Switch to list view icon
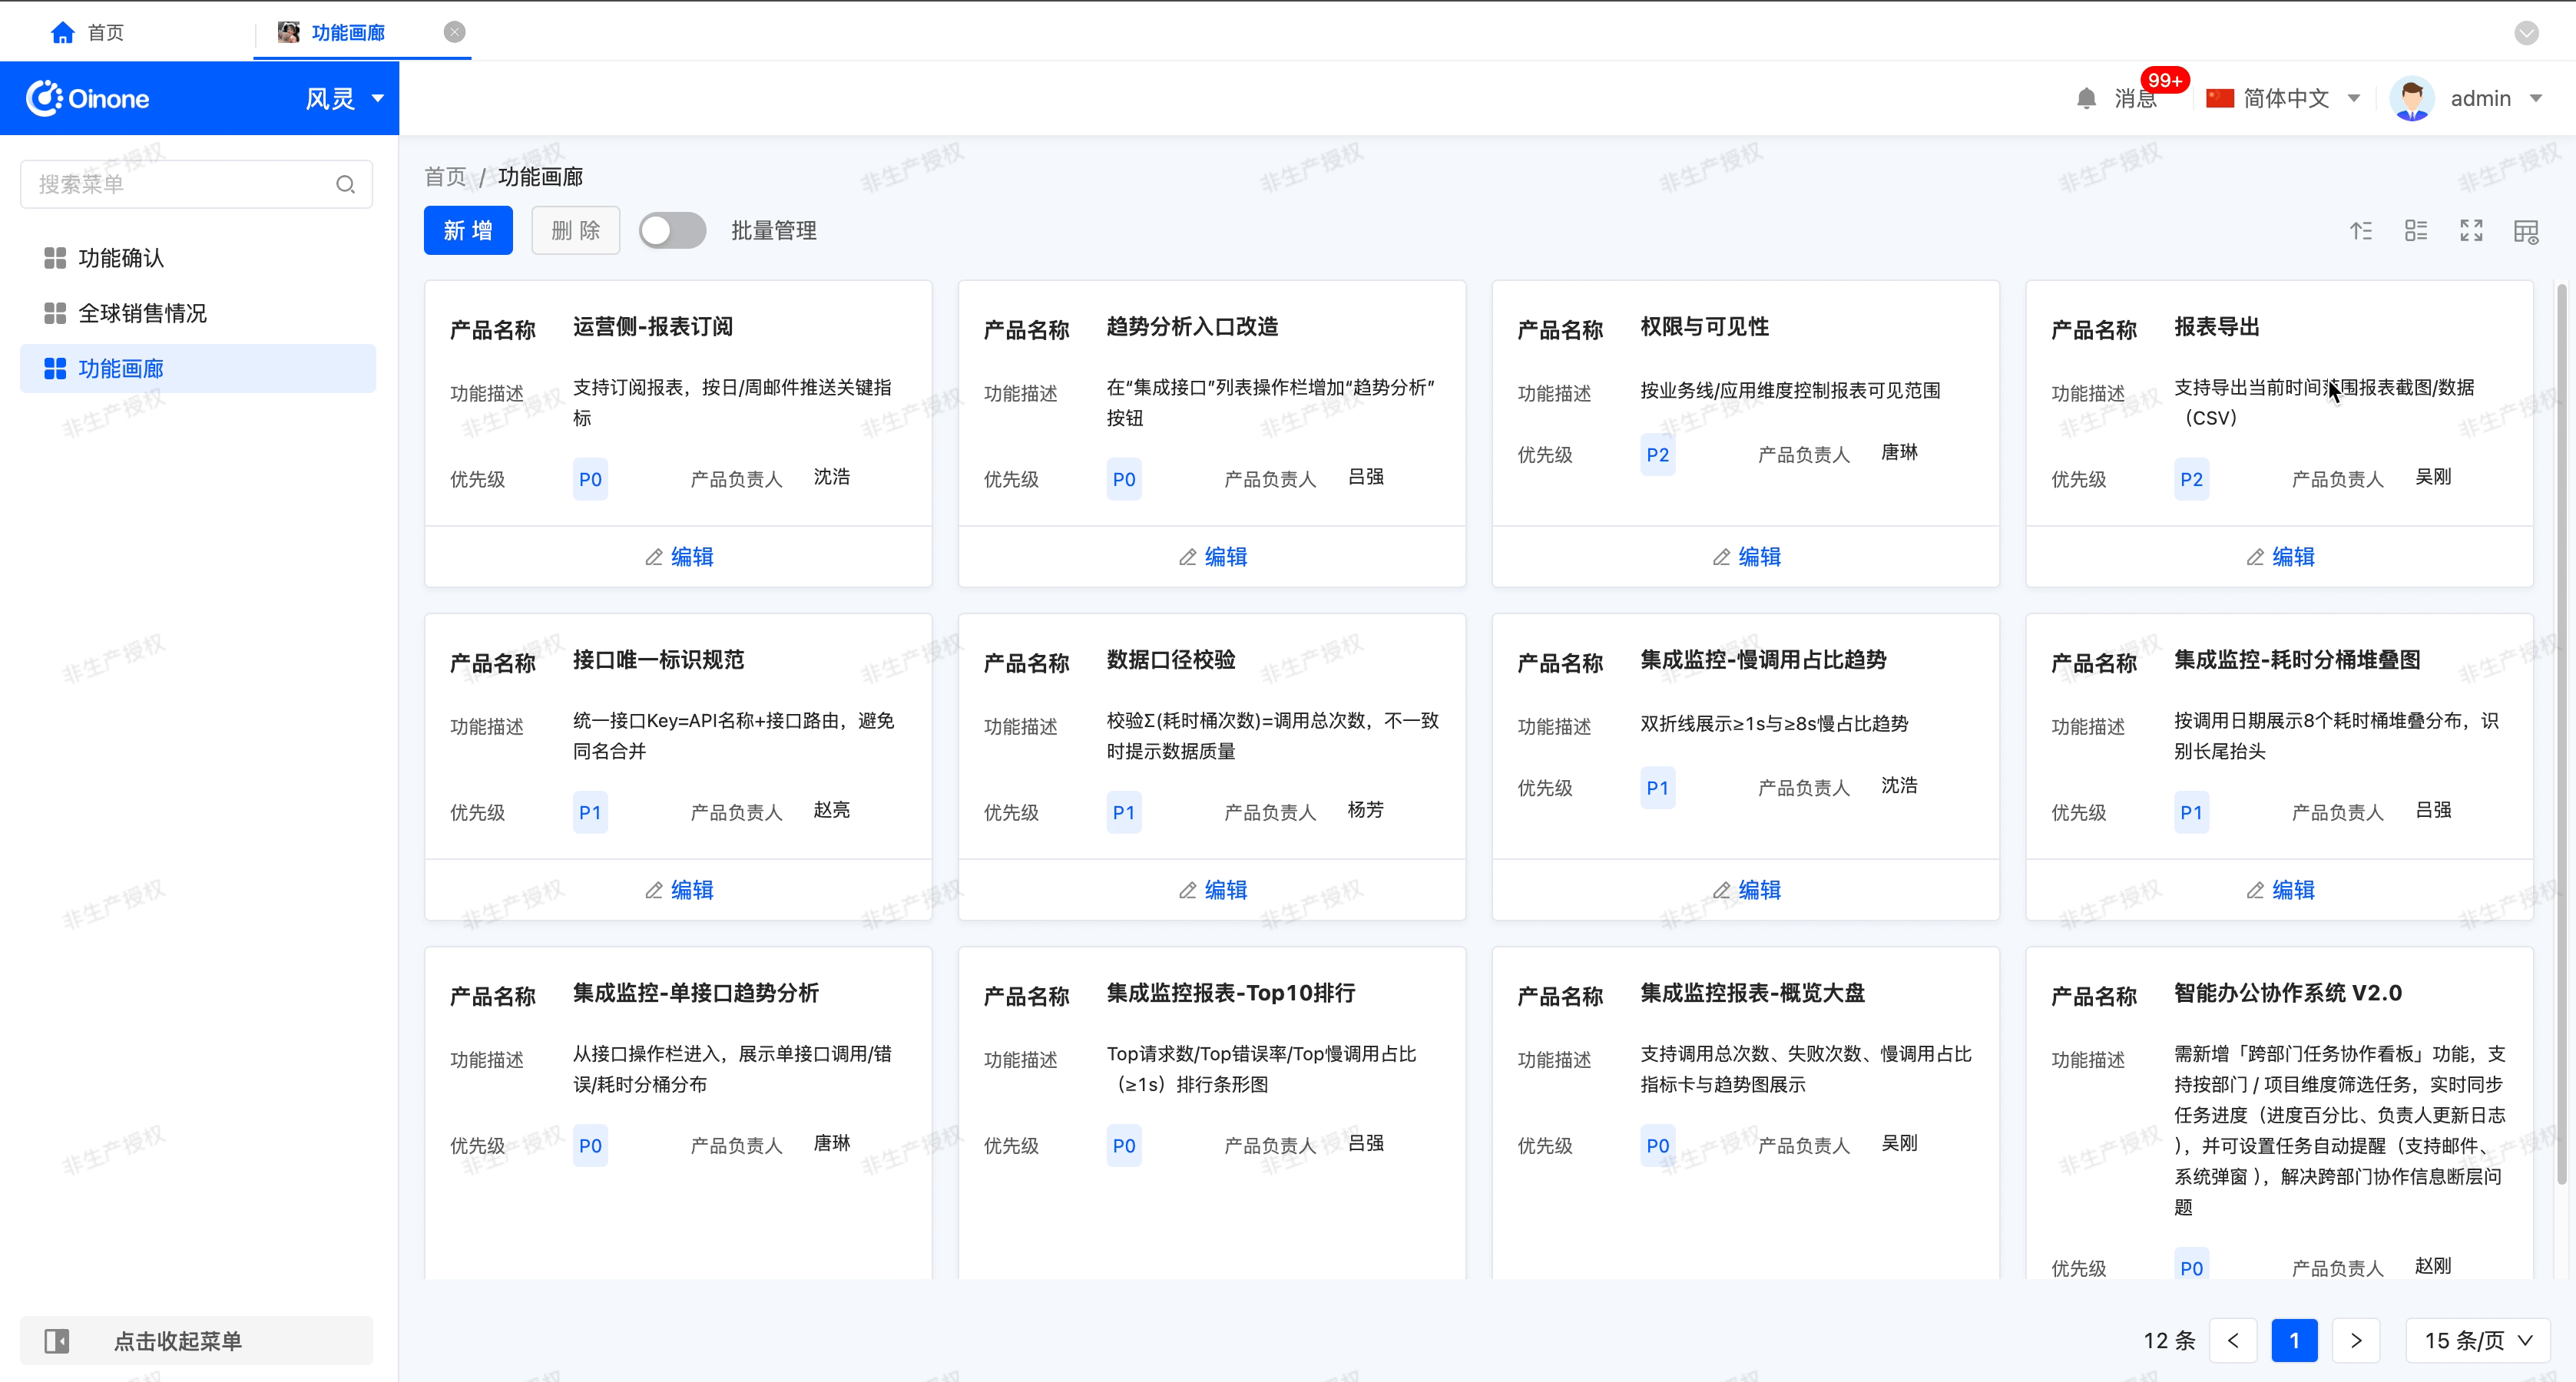The height and width of the screenshot is (1382, 2576). (x=2416, y=231)
